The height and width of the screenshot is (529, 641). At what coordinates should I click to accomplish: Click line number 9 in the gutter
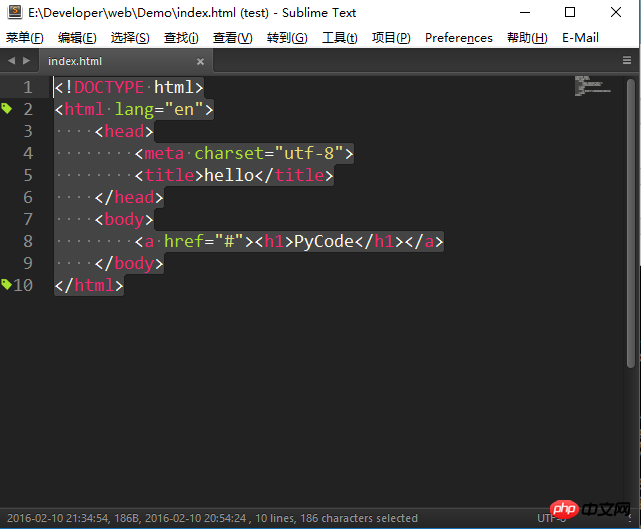pos(28,263)
